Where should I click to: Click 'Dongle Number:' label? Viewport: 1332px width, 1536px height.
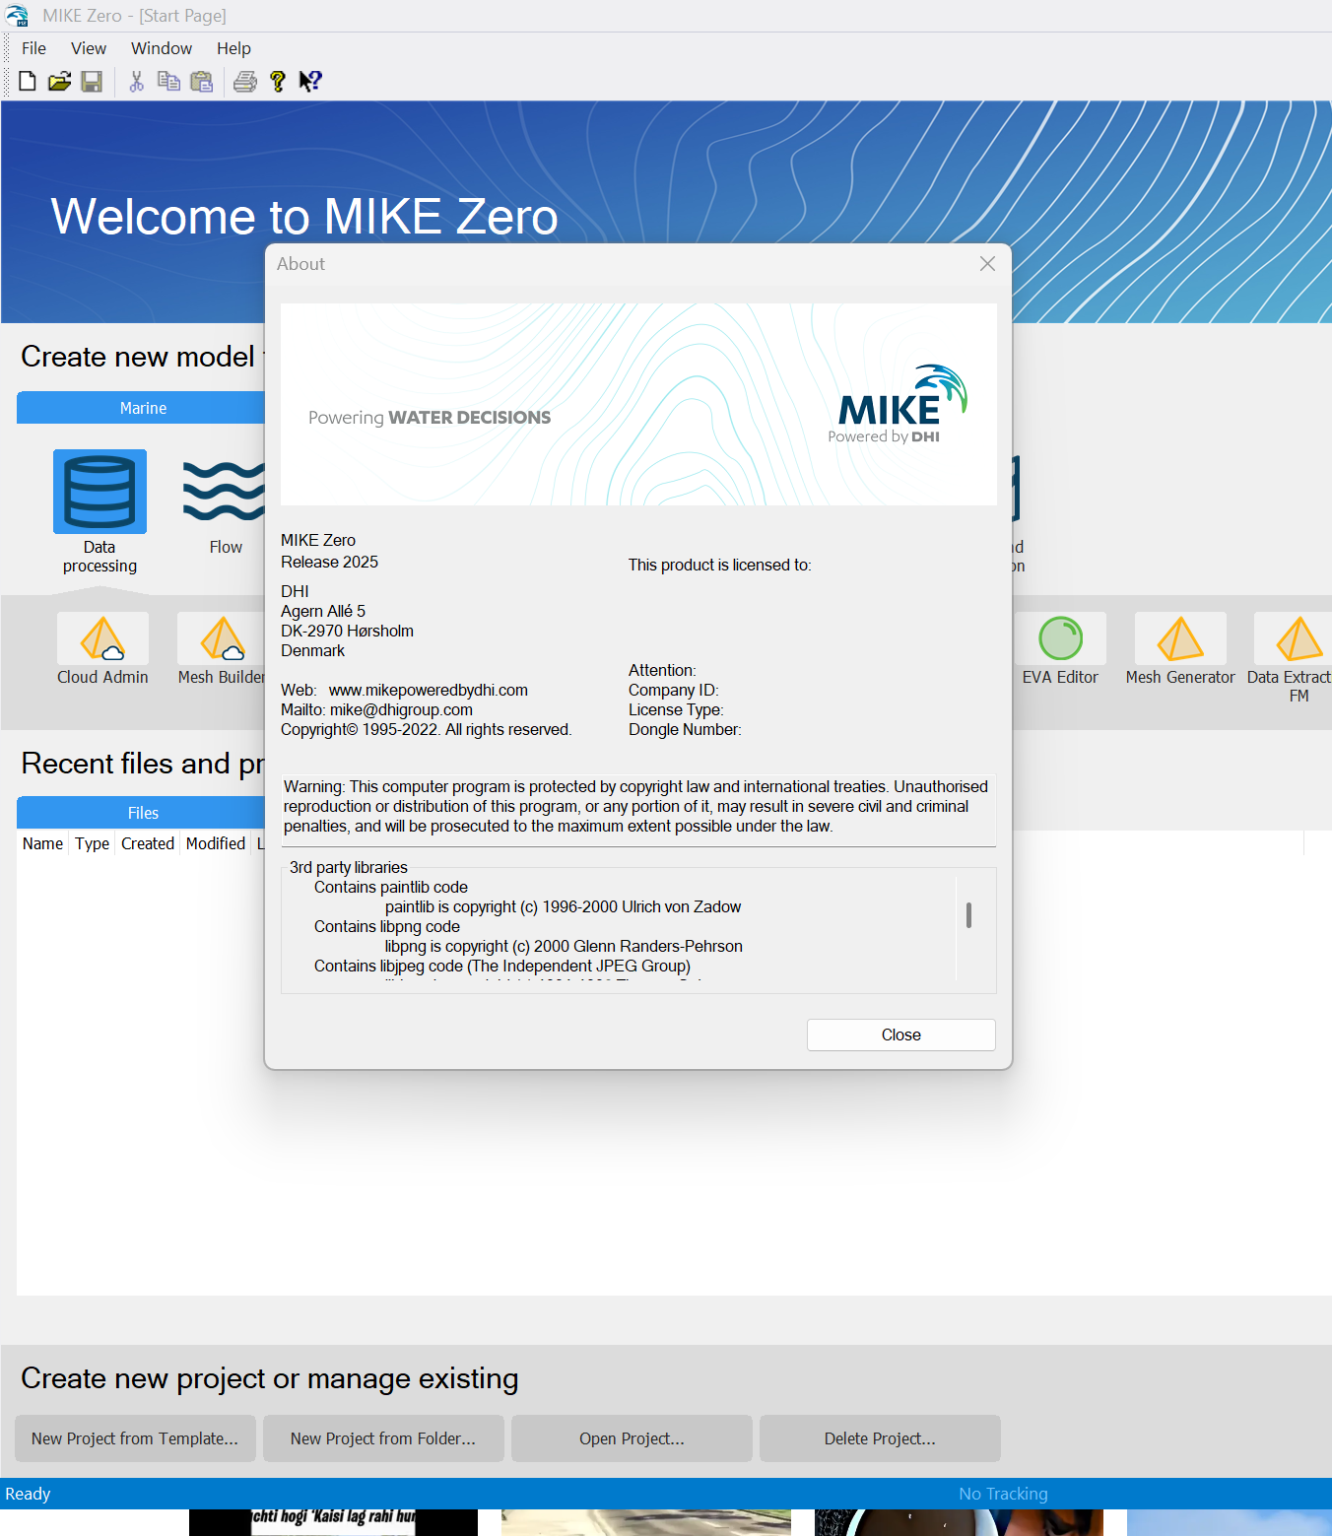click(685, 730)
